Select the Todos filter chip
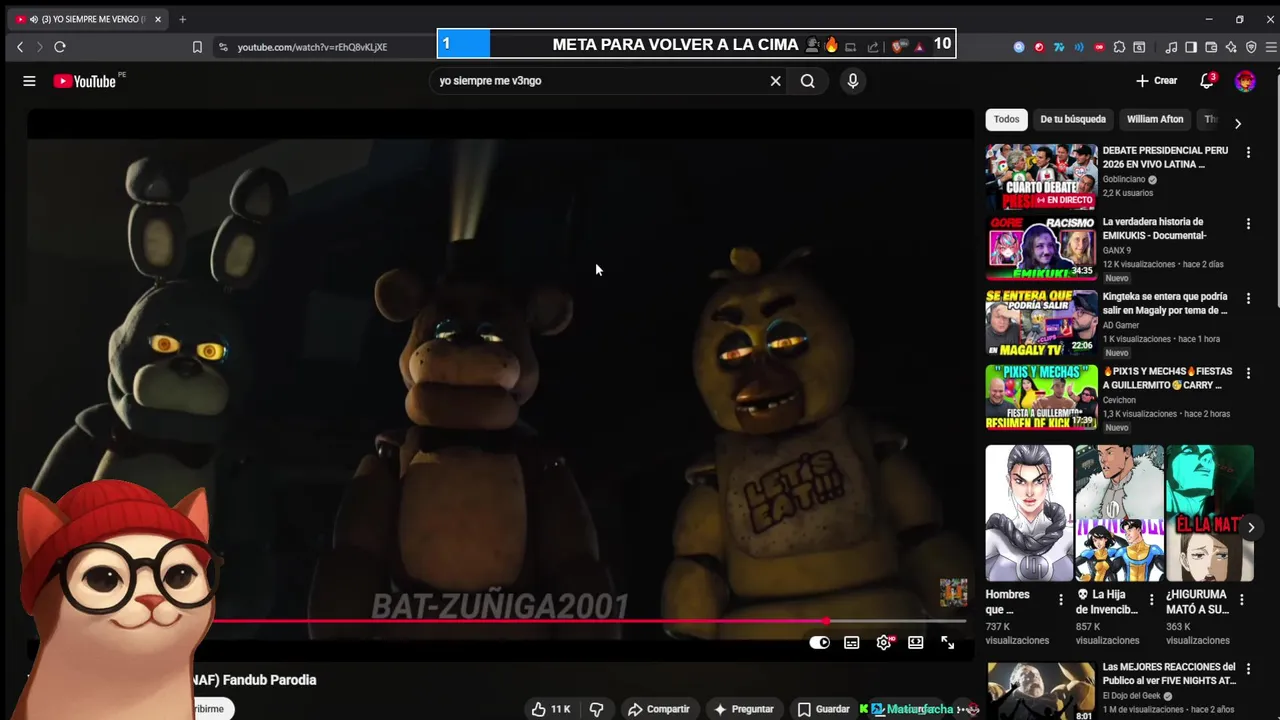Screen dimensions: 1280x720 coord(1007,119)
